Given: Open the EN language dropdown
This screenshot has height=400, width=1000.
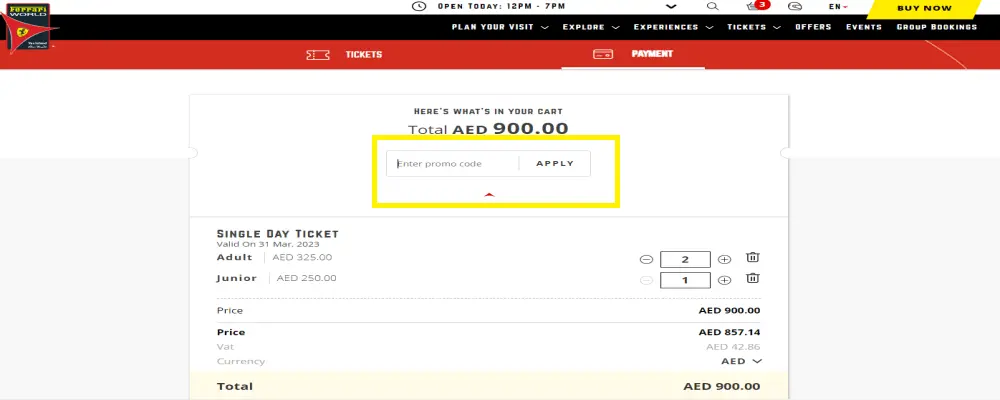Looking at the screenshot, I should 838,7.
